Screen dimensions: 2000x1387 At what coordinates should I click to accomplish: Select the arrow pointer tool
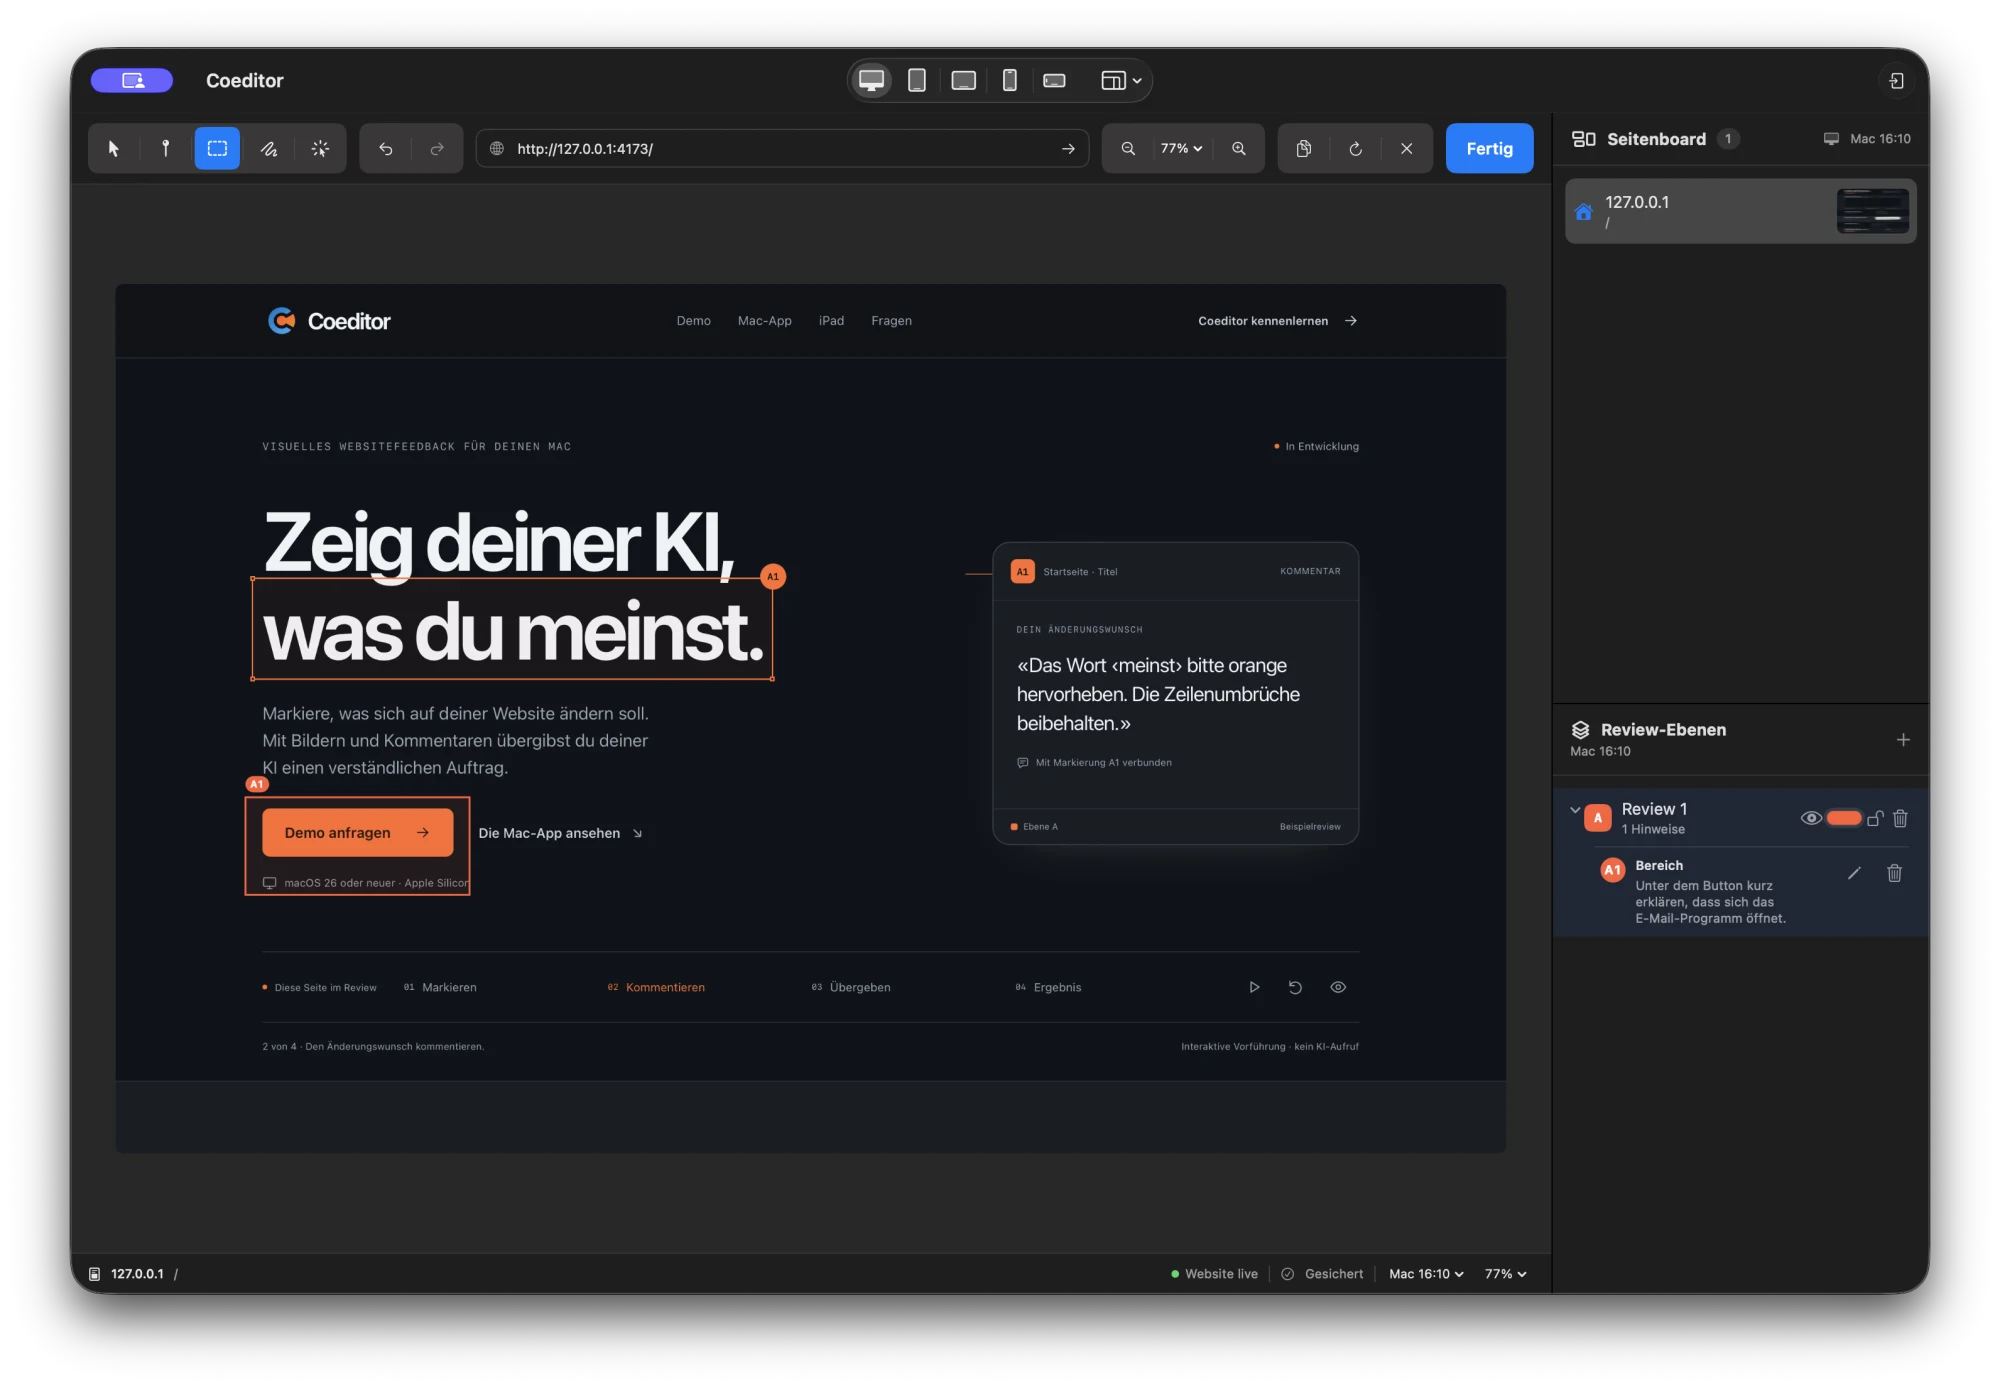point(114,148)
